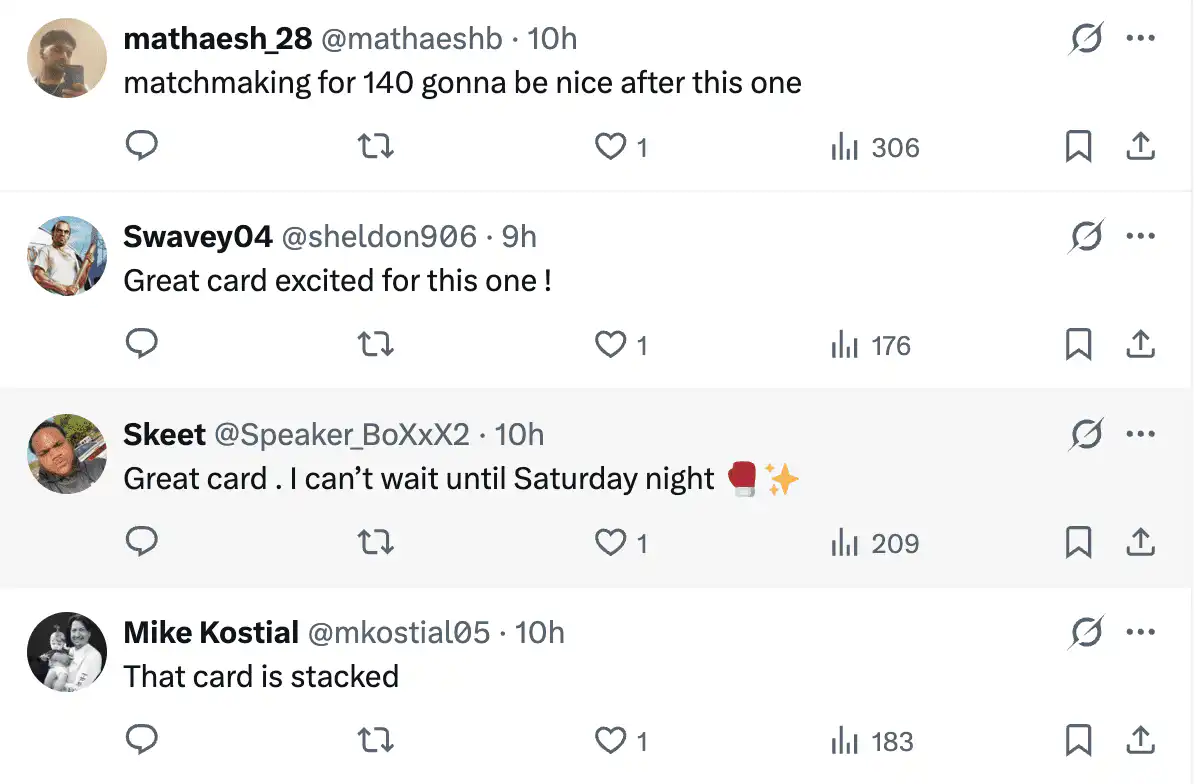Open three-dot menu on Swavey04's tweet
The image size is (1196, 784).
[x=1141, y=236]
